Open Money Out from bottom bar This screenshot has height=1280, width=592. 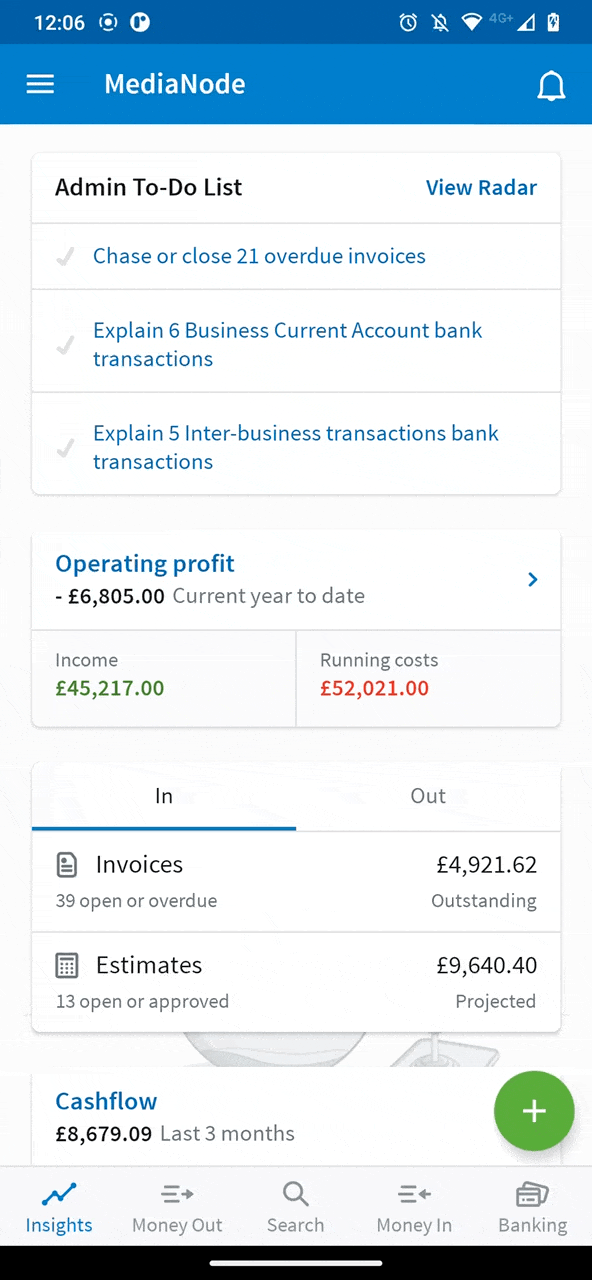click(177, 1207)
